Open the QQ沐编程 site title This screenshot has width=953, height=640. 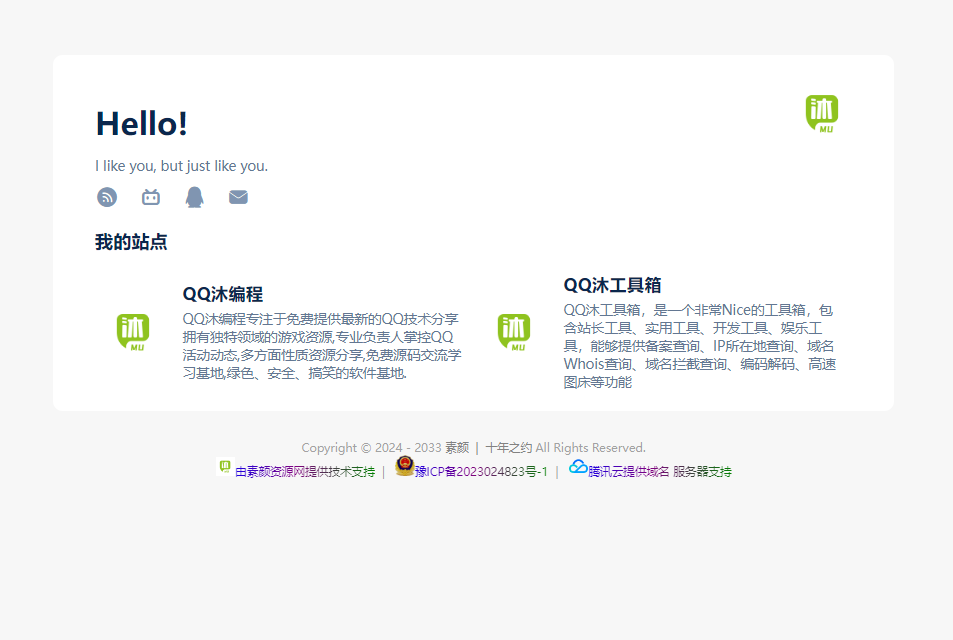[x=222, y=294]
